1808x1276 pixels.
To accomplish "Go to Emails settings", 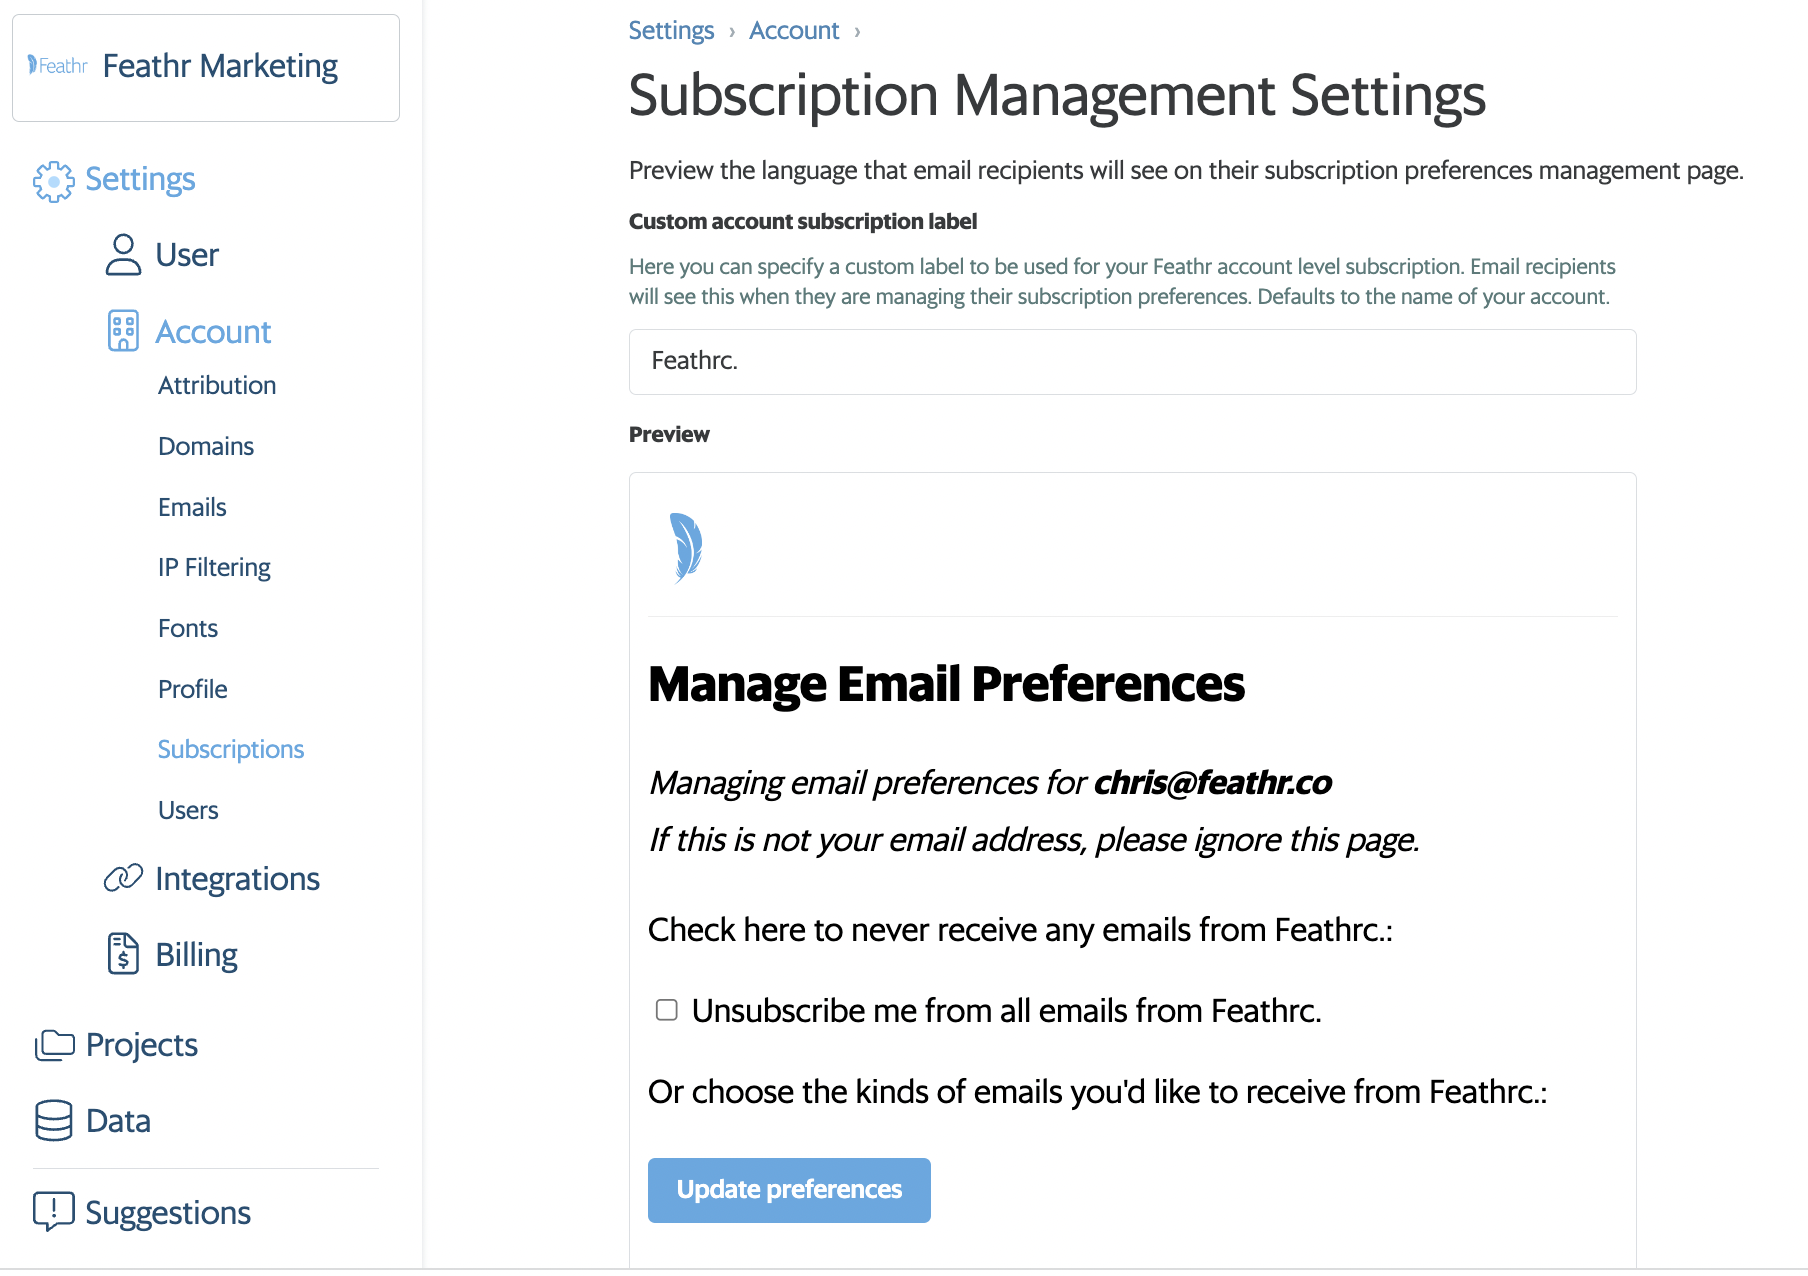I will click(x=192, y=507).
